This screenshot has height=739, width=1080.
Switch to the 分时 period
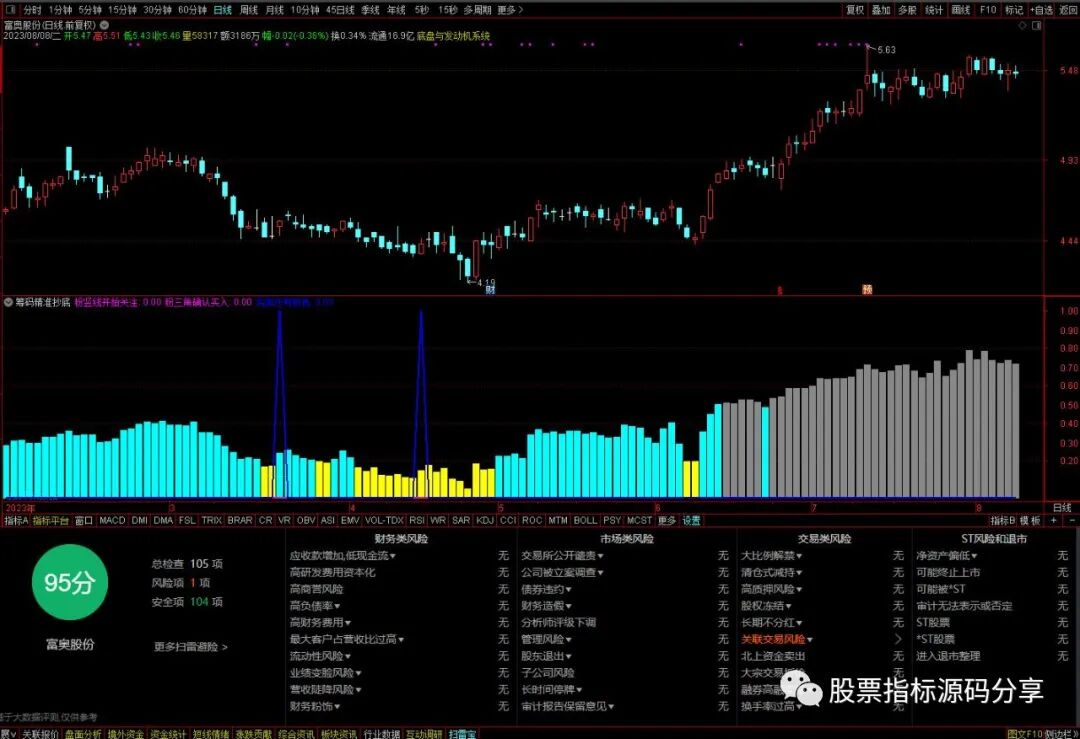tap(32, 10)
